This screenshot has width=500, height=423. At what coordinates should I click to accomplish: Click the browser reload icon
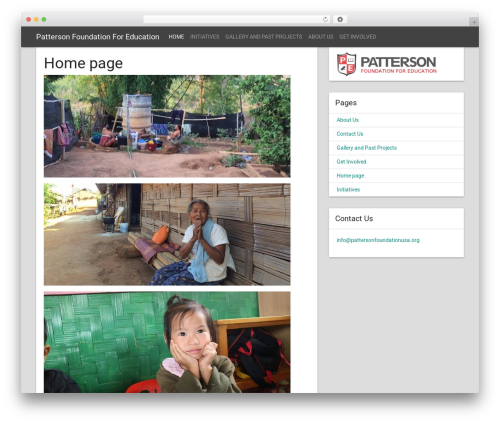click(325, 19)
